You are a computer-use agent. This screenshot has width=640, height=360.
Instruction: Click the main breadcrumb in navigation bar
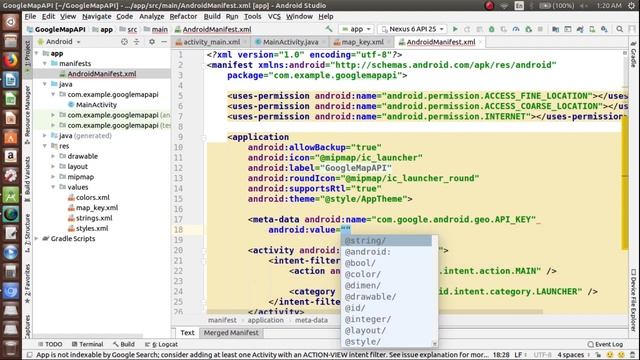(156, 29)
